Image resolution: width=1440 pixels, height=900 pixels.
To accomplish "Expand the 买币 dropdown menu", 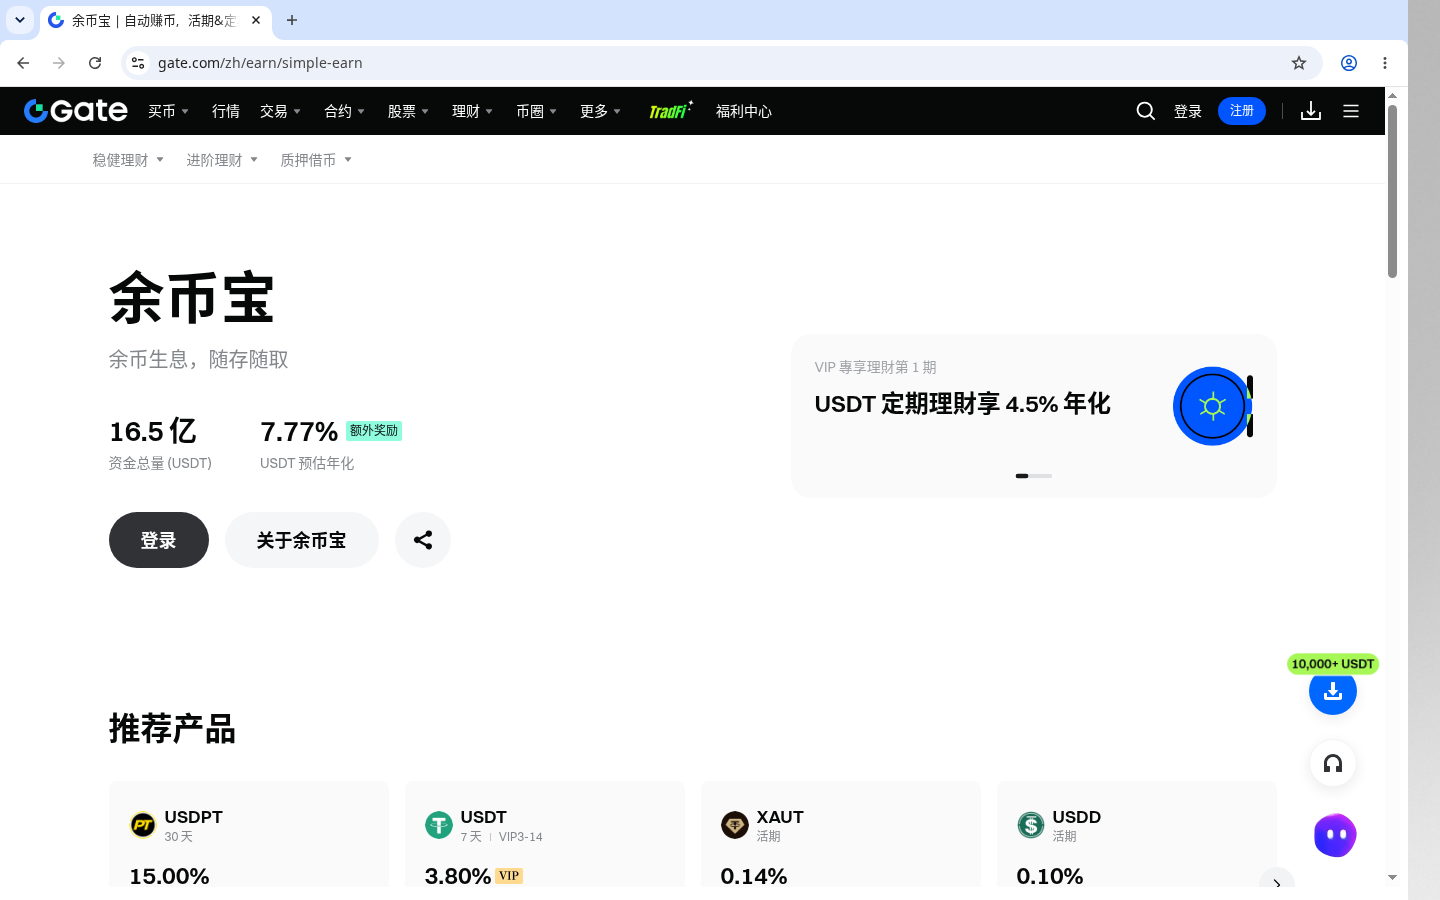I will pyautogui.click(x=168, y=111).
